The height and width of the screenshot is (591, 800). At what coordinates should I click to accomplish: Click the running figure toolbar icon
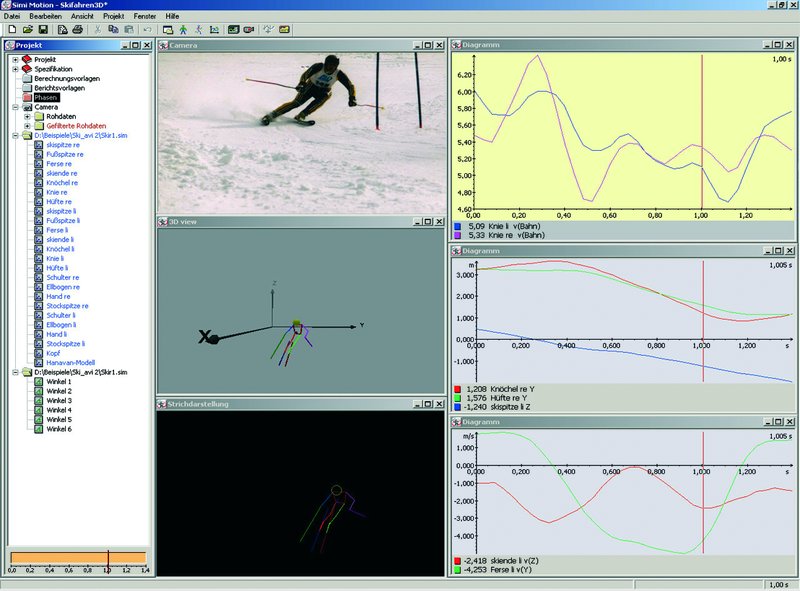[x=200, y=30]
